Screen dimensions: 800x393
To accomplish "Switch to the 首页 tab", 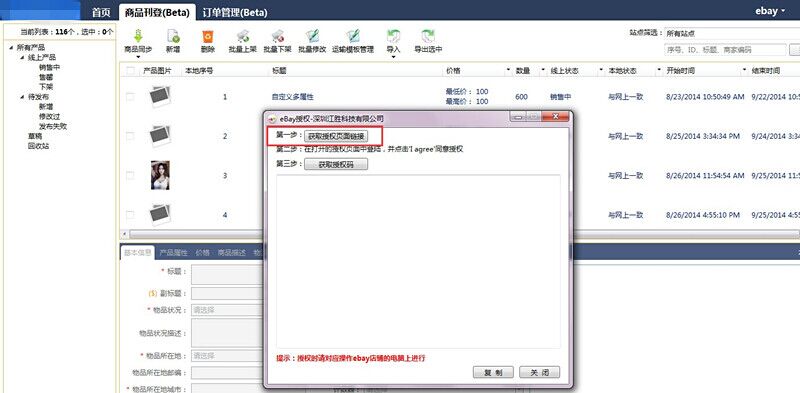I will coord(101,12).
